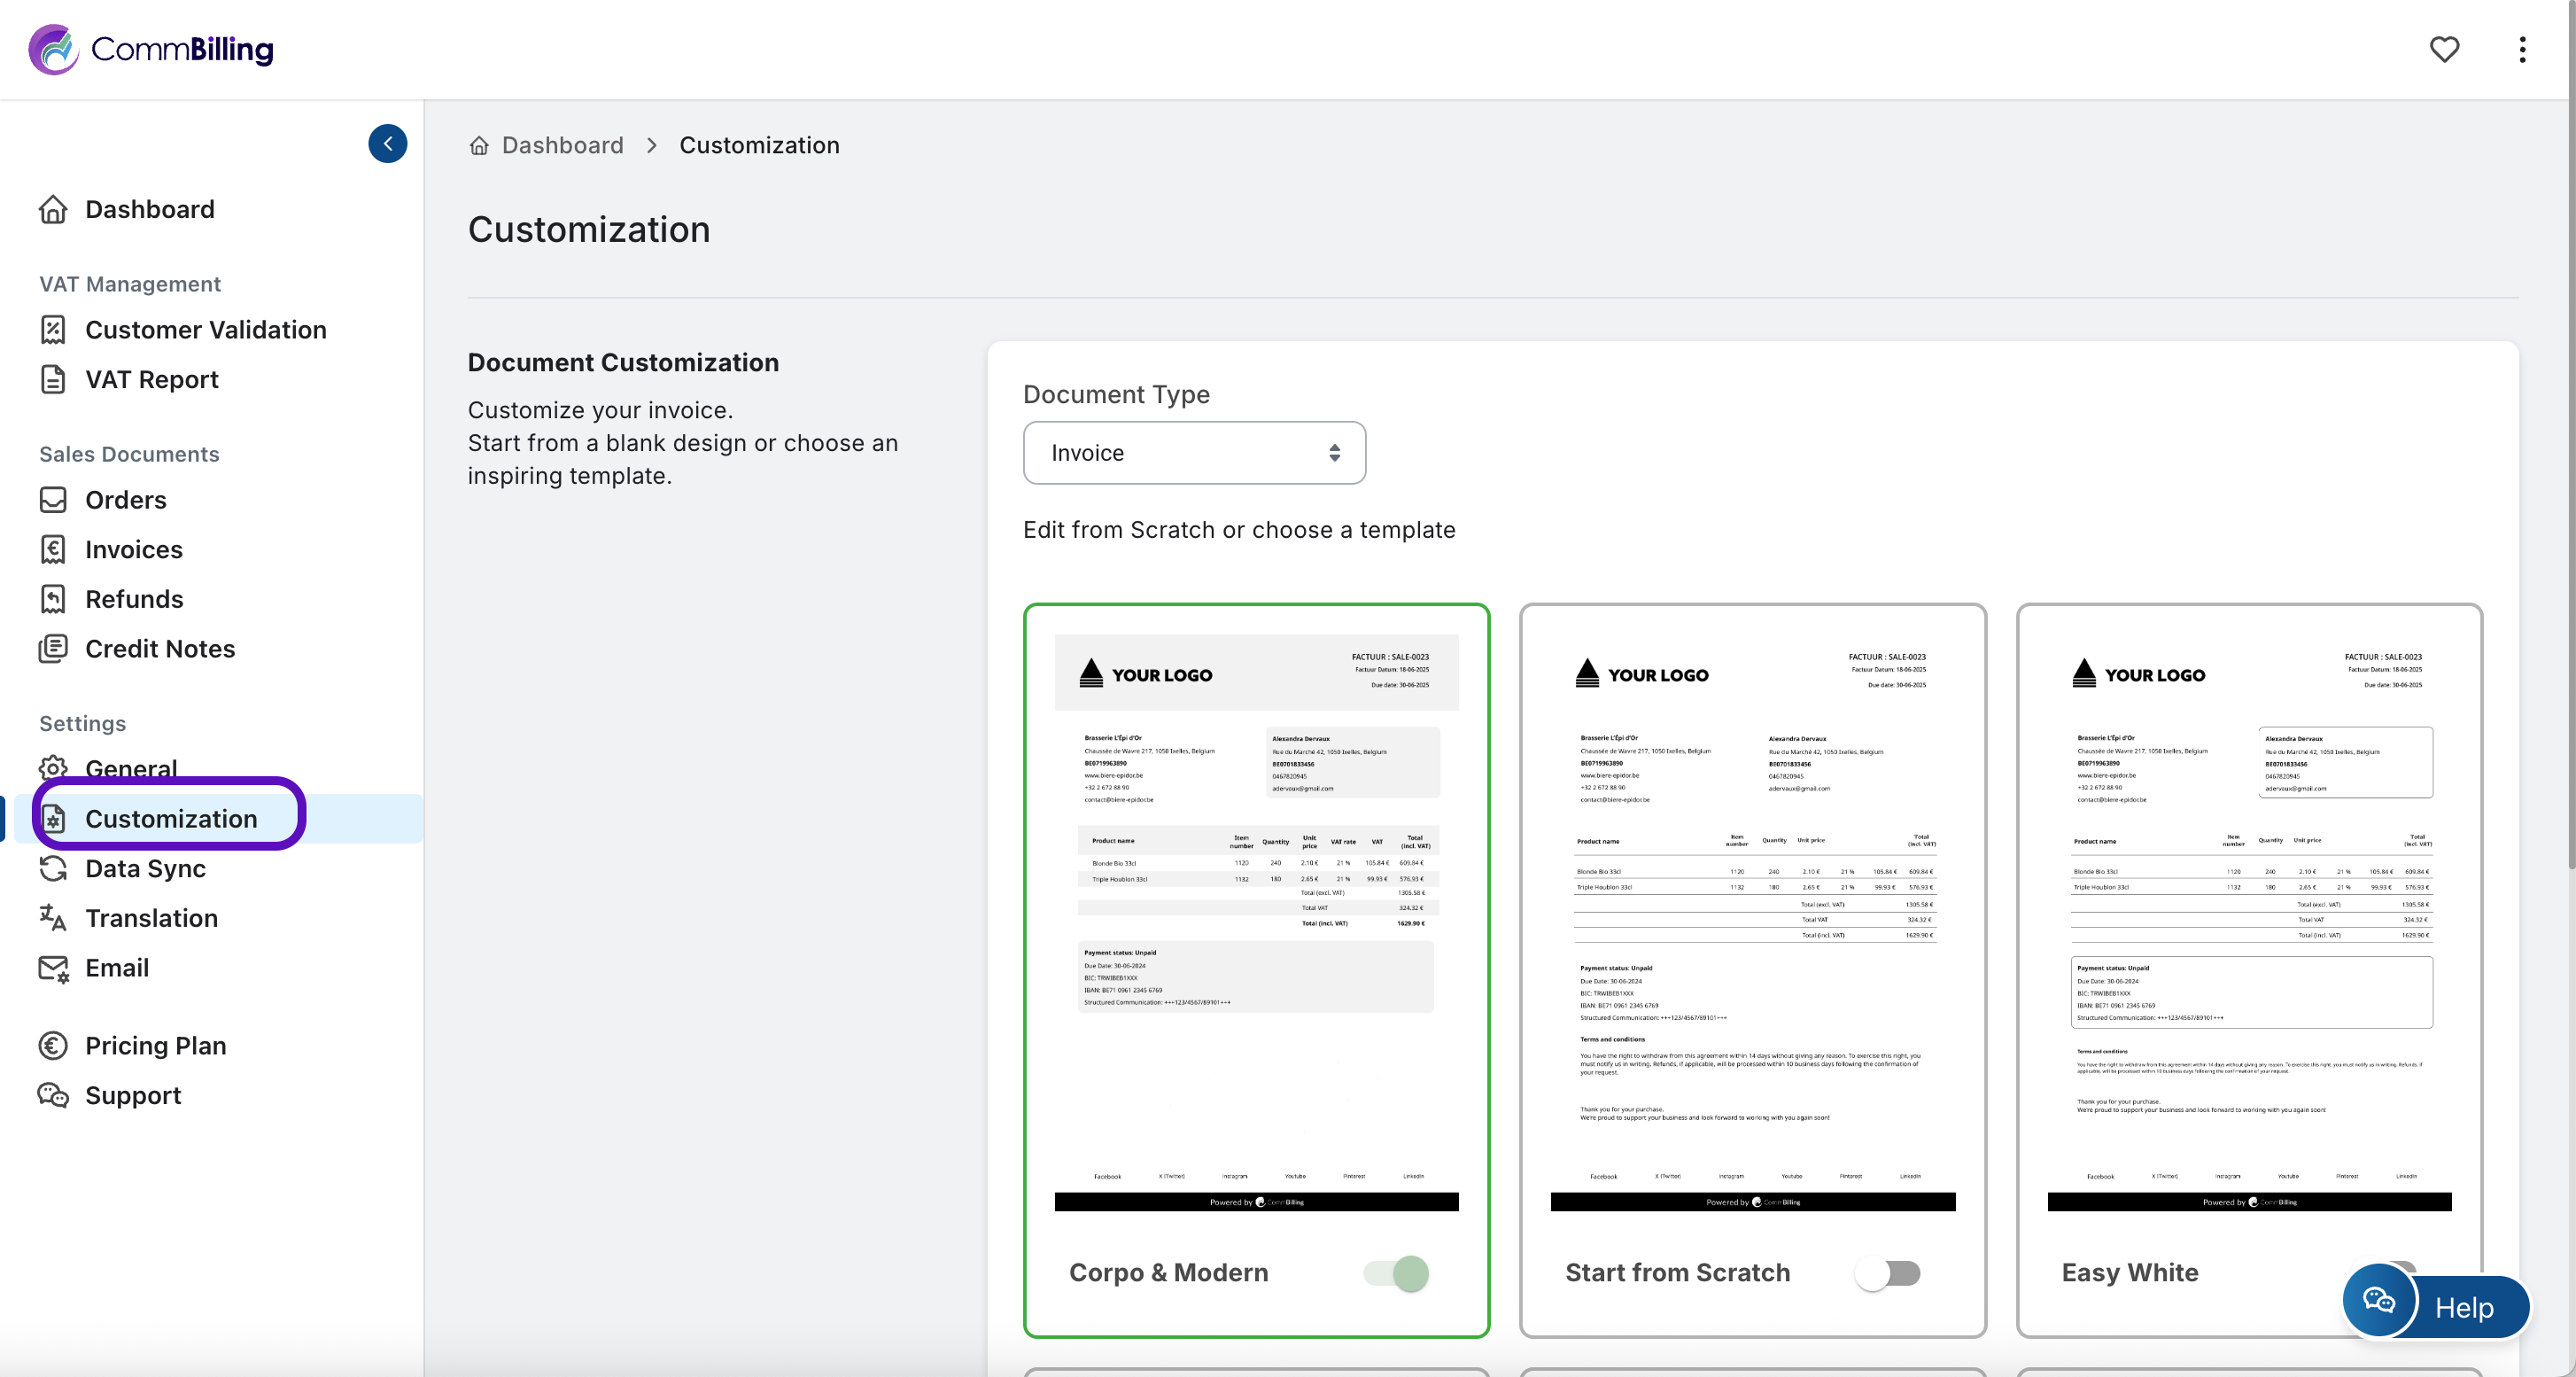
Task: Open Invoices in the sidebar
Action: 133,549
